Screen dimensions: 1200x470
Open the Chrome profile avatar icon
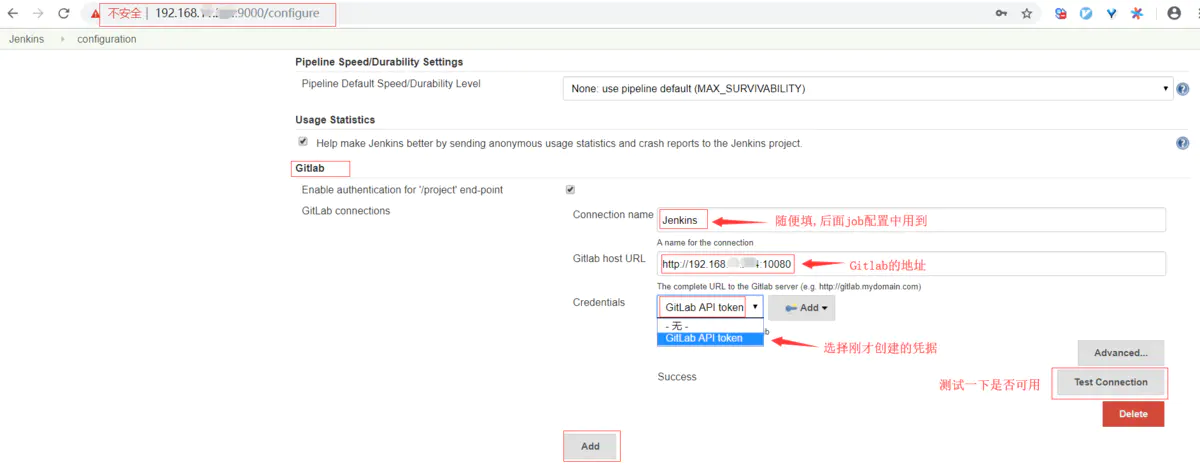[1174, 14]
